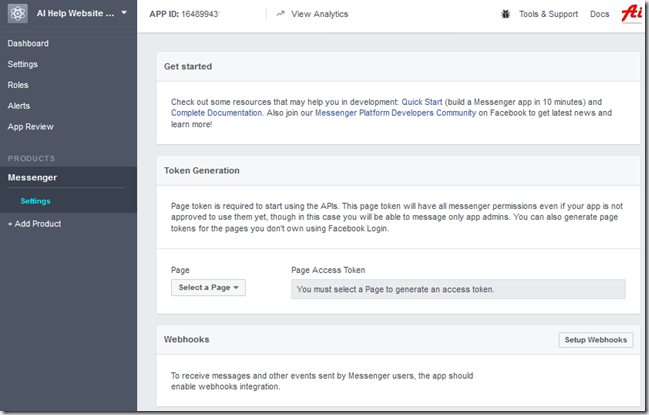Open App Review in the sidebar
This screenshot has height=415, width=649.
pyautogui.click(x=31, y=127)
